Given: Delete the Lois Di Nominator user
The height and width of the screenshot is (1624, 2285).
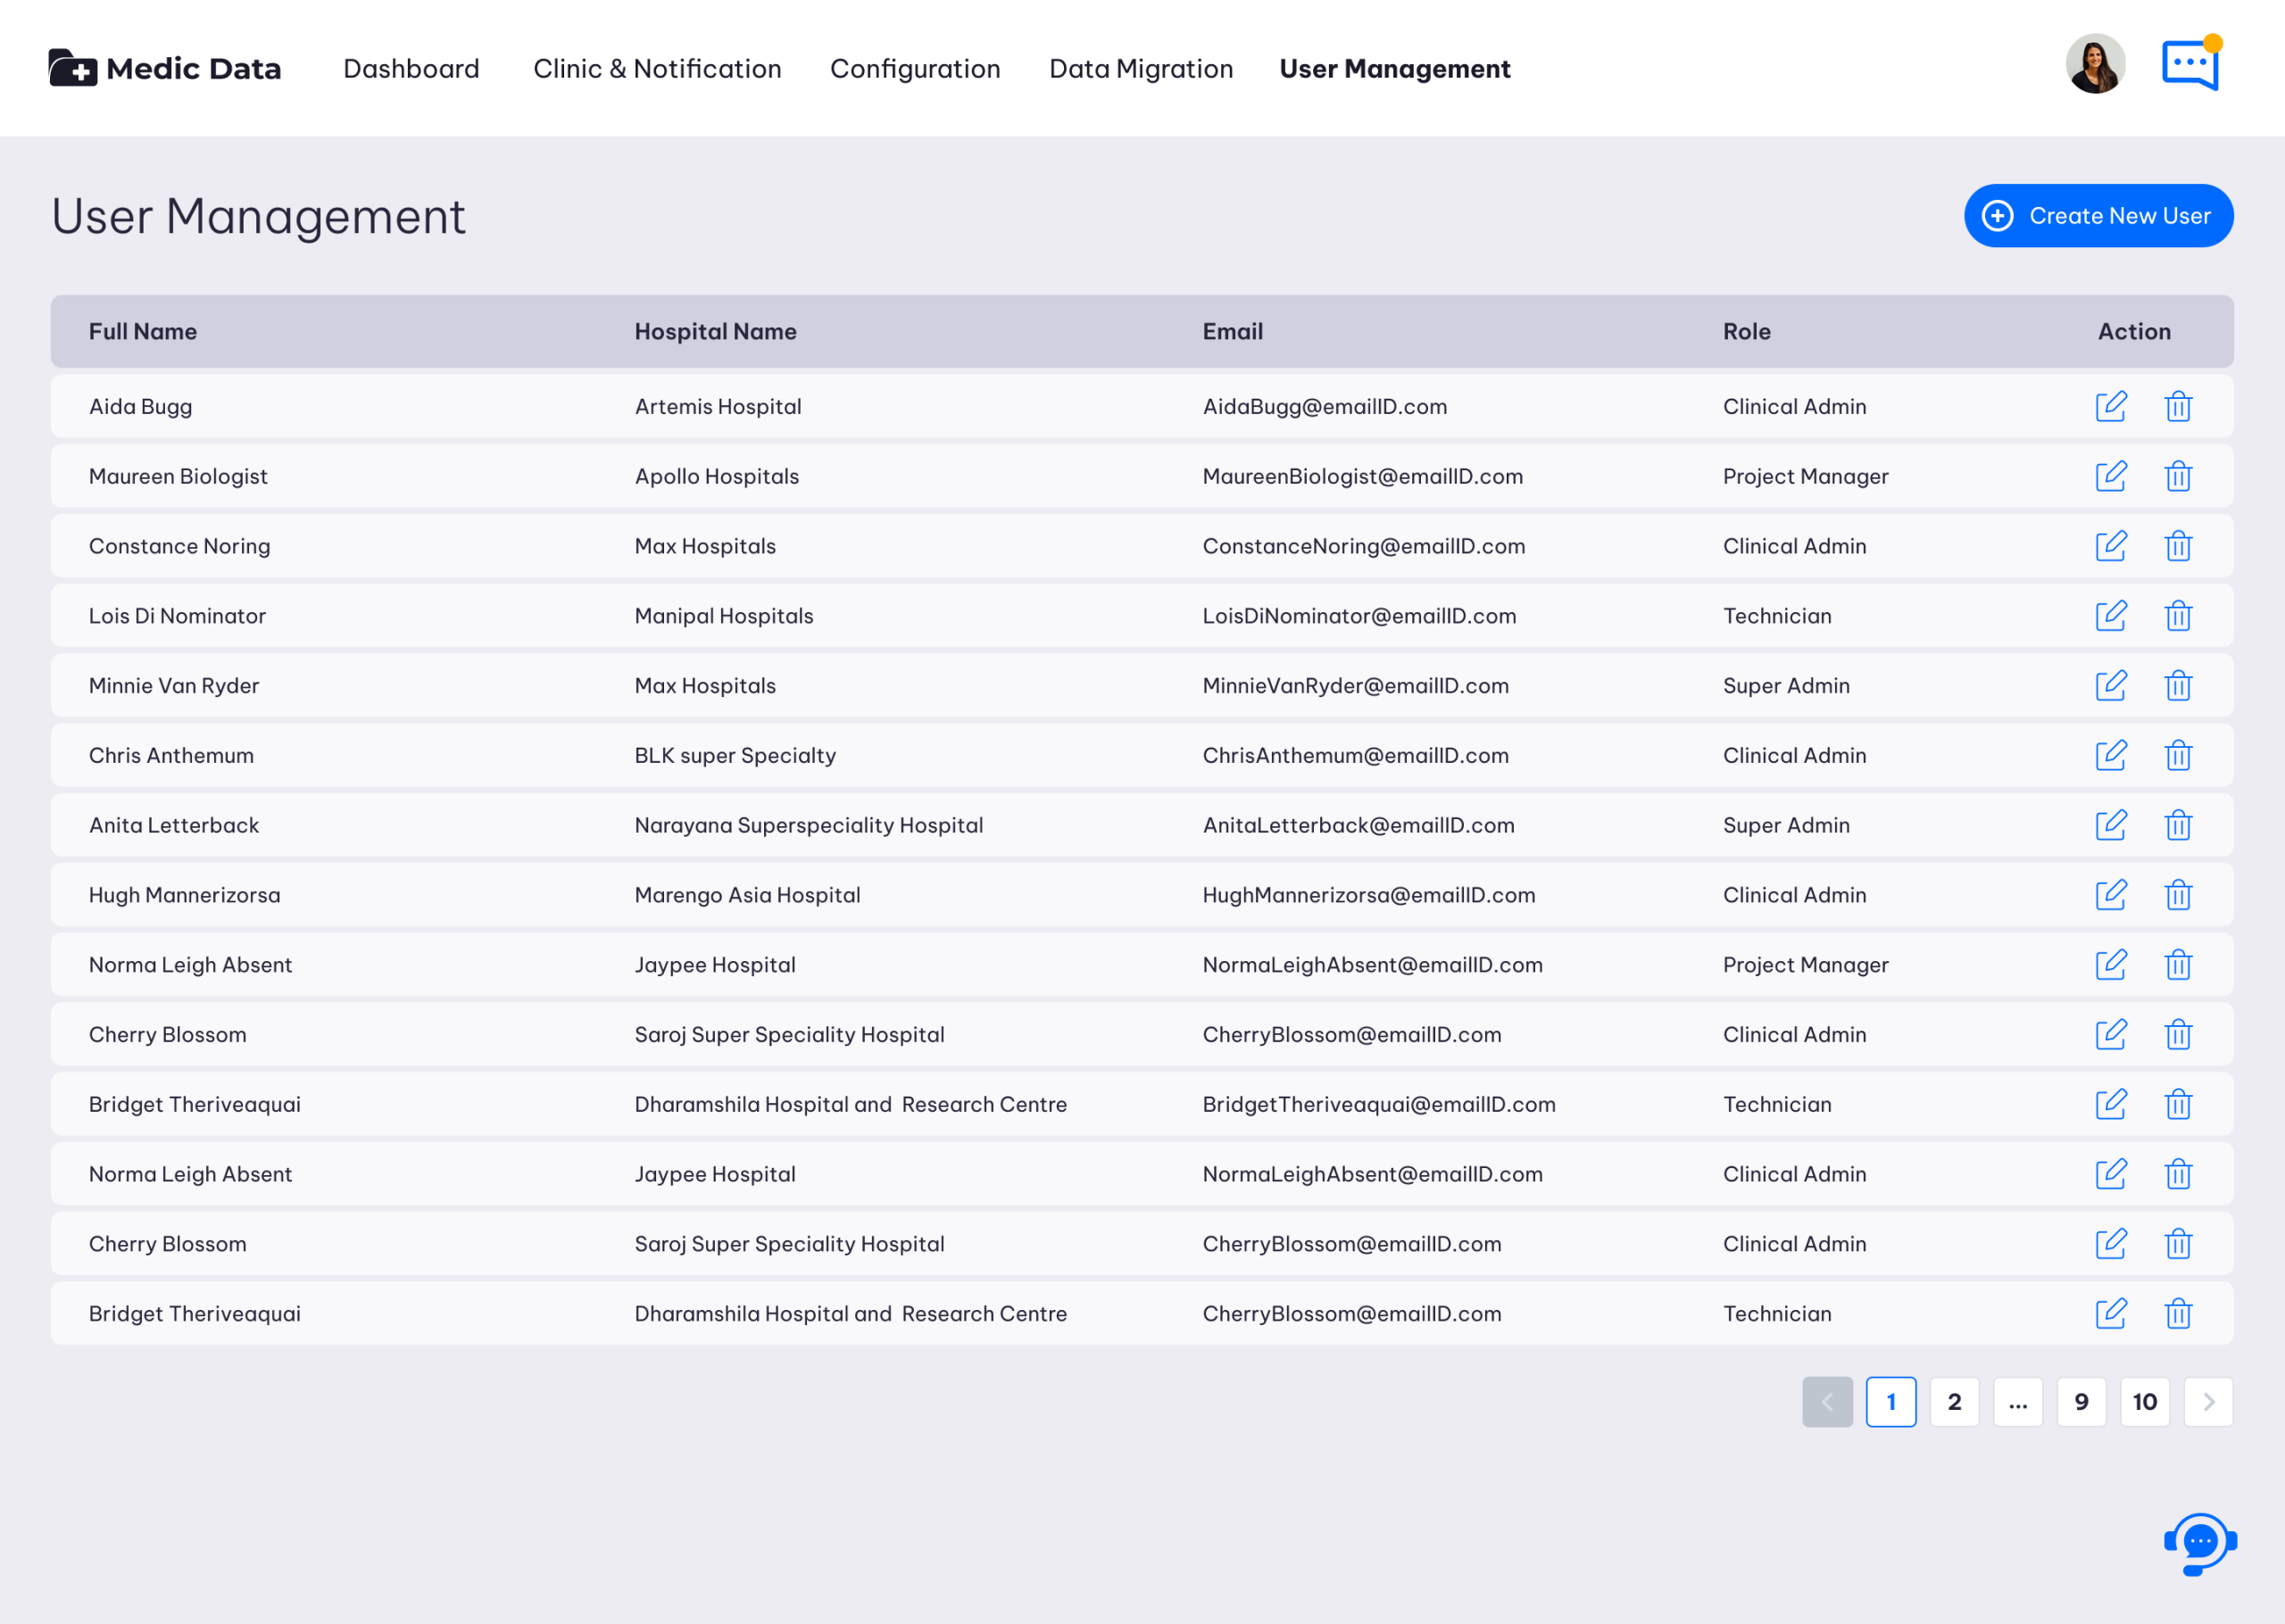Looking at the screenshot, I should click(2178, 616).
